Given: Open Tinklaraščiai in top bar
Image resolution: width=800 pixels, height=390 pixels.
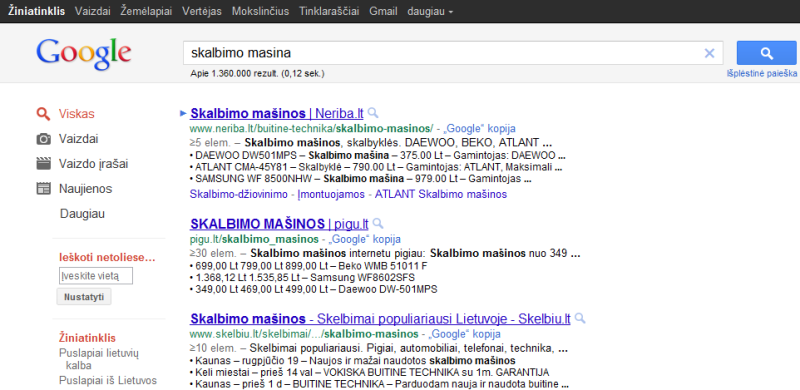Looking at the screenshot, I should pos(329,11).
